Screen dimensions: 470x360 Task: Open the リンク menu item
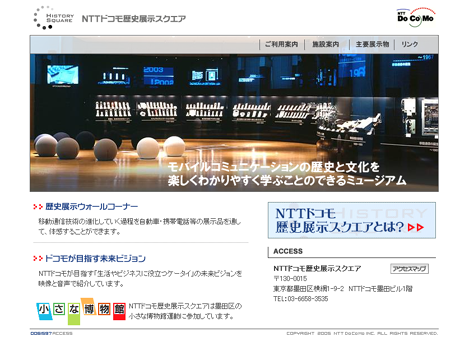click(409, 44)
